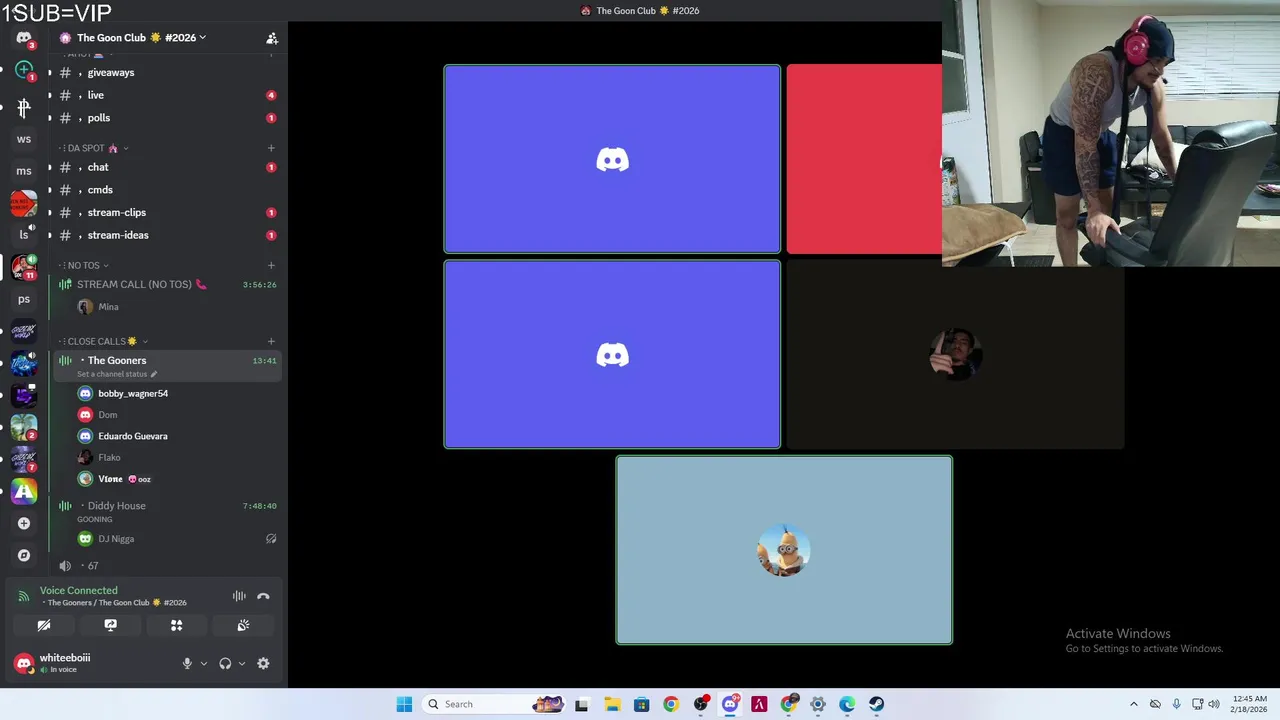1280x720 pixels.
Task: Open the polls channel
Action: tap(167, 118)
